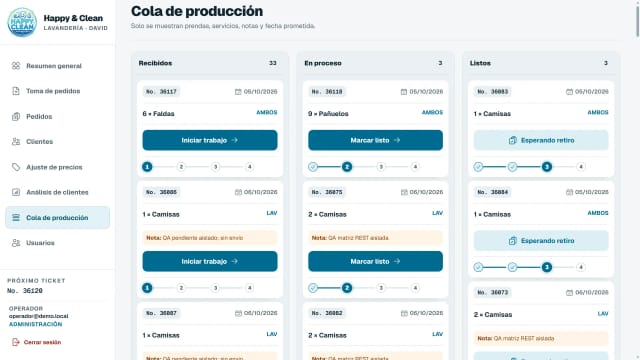Click the Listos column header
Image resolution: width=640 pixels, height=360 pixels.
pos(541,63)
